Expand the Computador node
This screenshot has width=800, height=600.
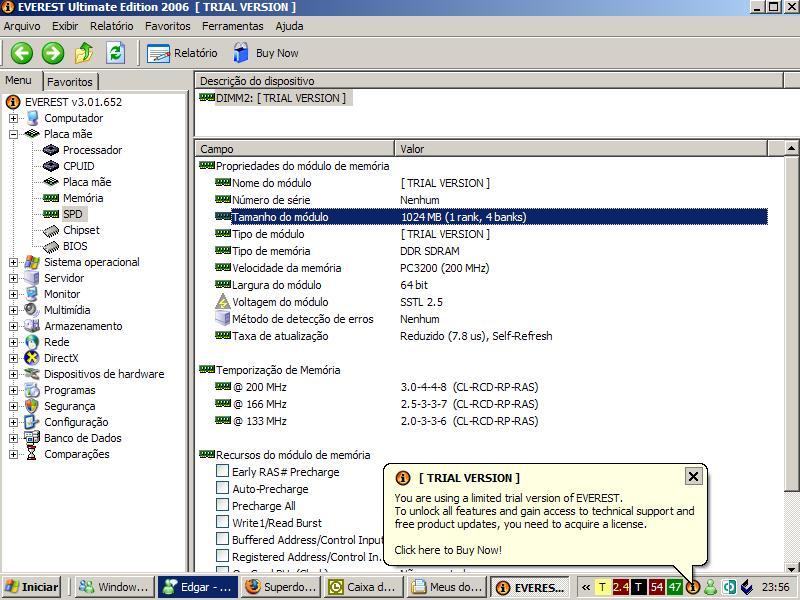(x=13, y=118)
